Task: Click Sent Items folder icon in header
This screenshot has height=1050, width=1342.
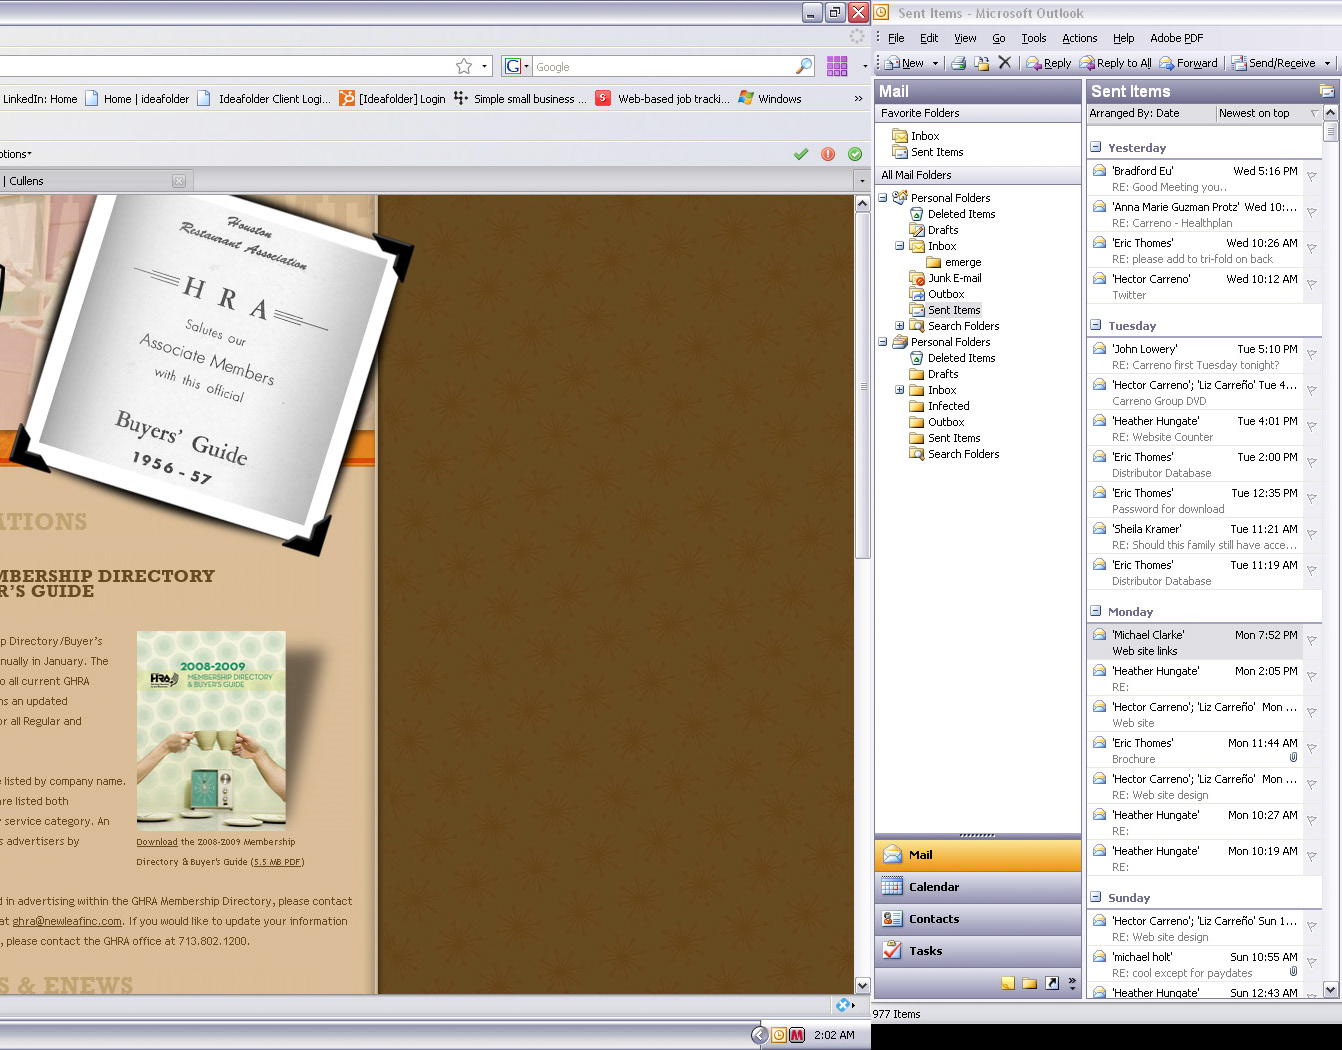Action: 1327,91
